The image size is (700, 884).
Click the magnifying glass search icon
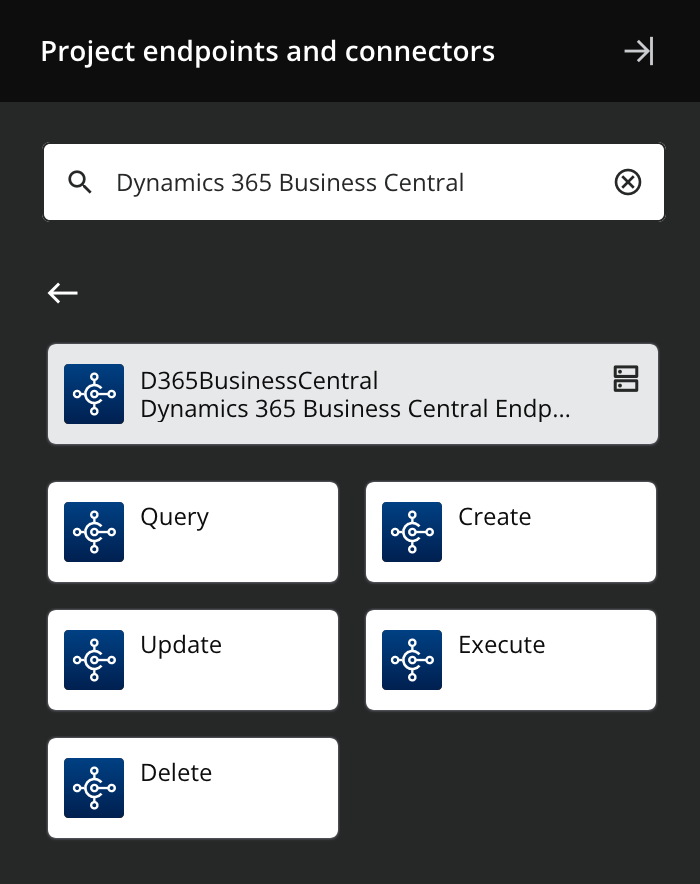coord(80,182)
